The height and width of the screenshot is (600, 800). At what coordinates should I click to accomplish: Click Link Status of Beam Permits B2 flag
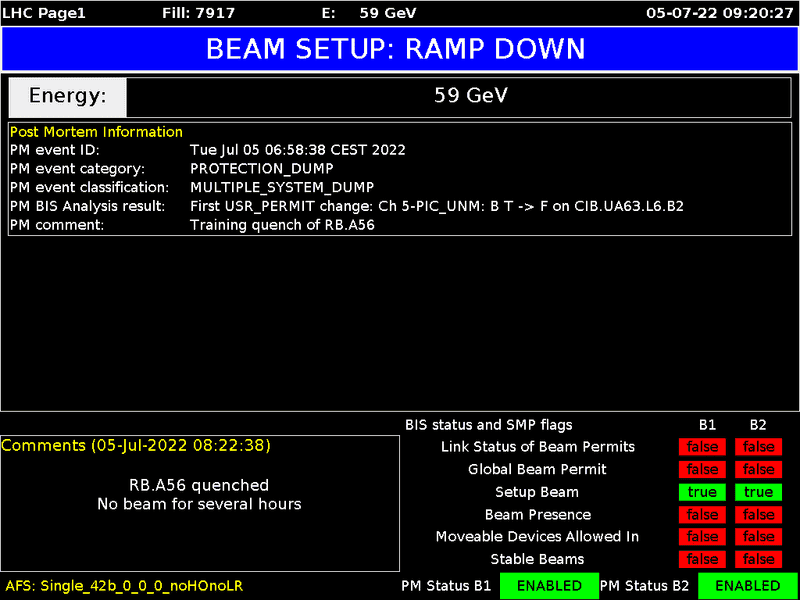click(758, 447)
